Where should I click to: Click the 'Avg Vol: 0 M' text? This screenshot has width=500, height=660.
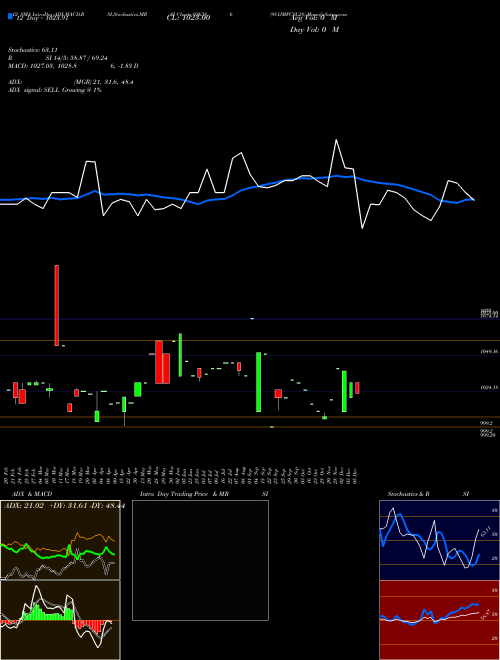tap(314, 18)
